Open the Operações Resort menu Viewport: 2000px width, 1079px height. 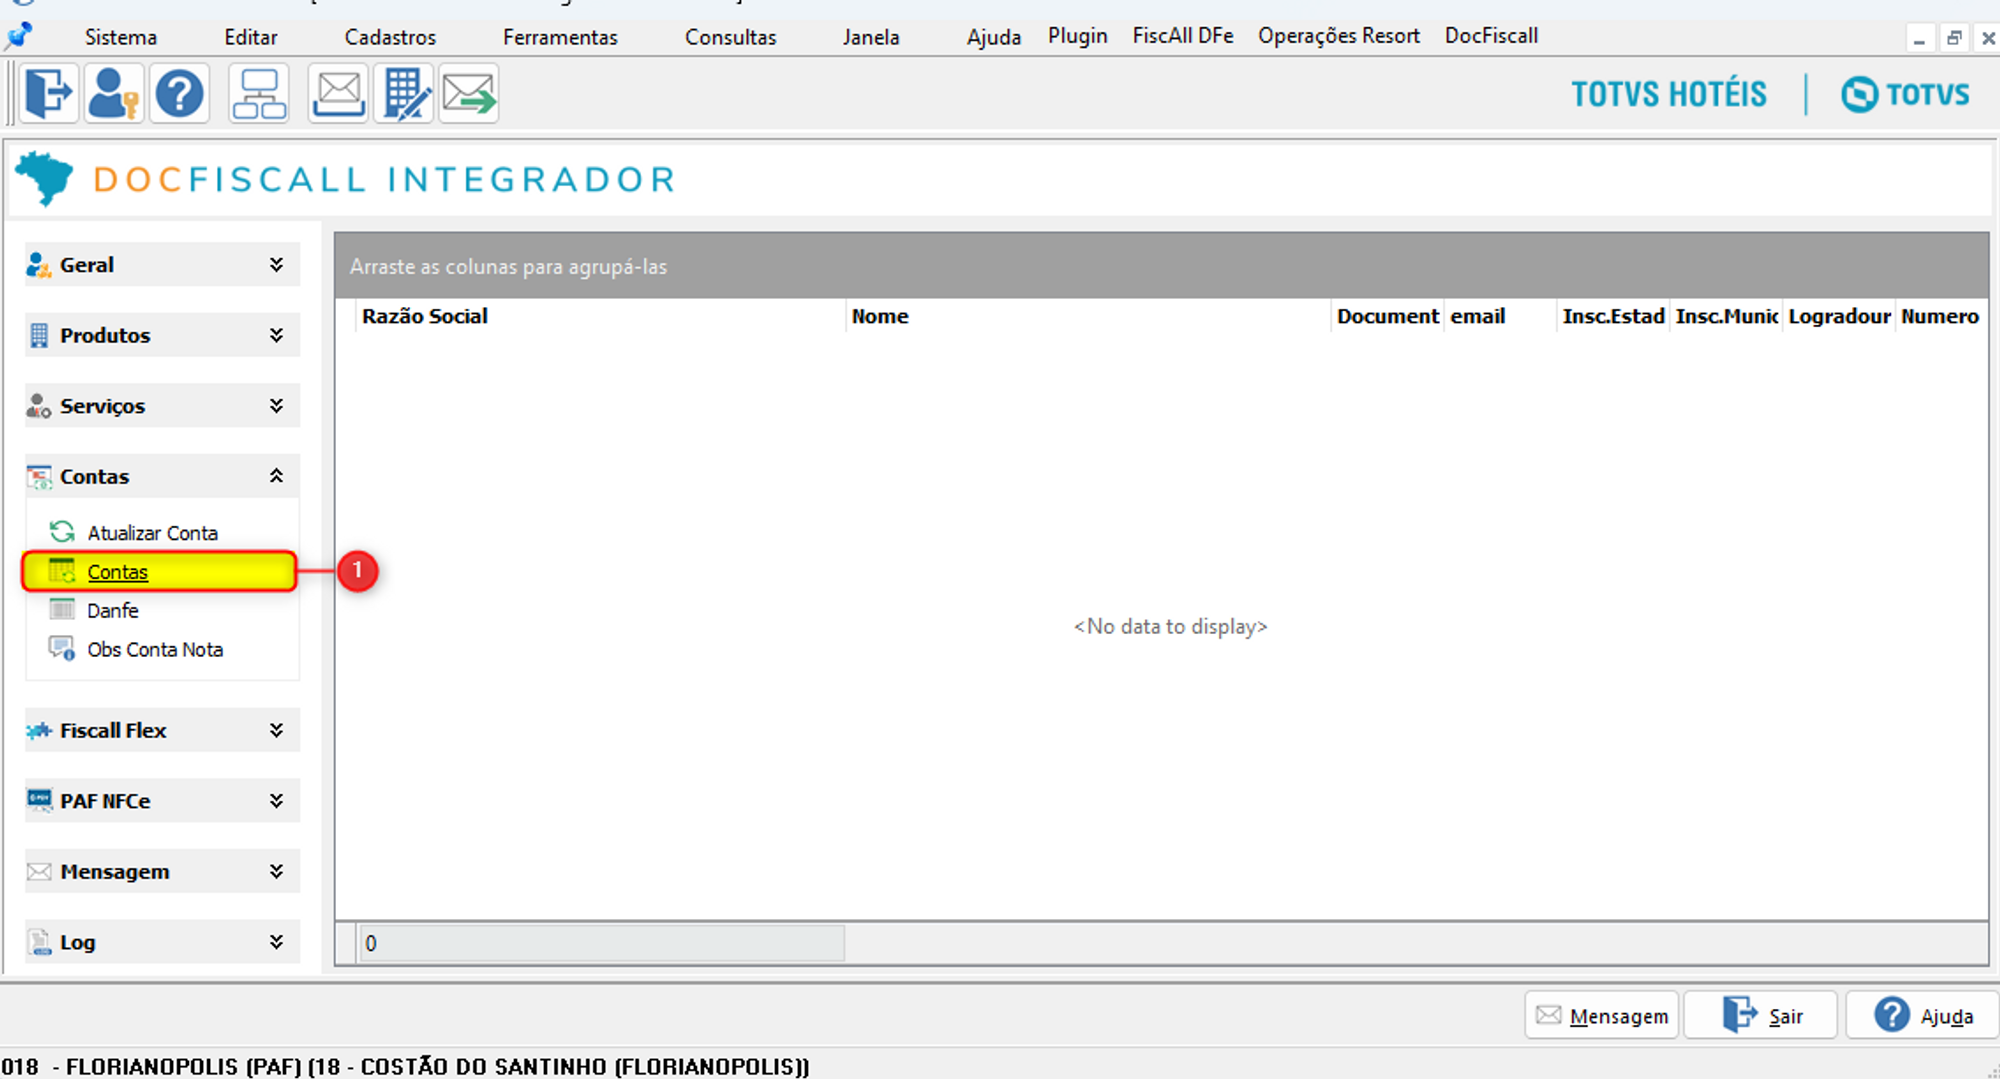pos(1339,36)
